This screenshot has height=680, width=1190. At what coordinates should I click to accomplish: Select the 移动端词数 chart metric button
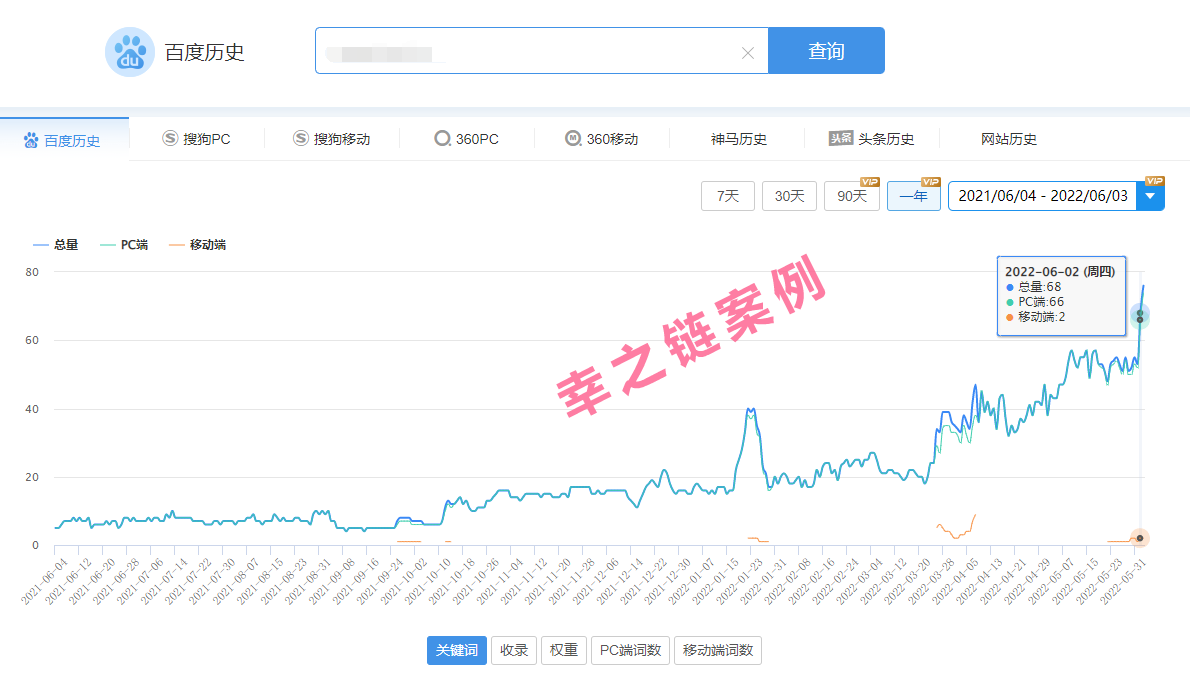(x=718, y=650)
